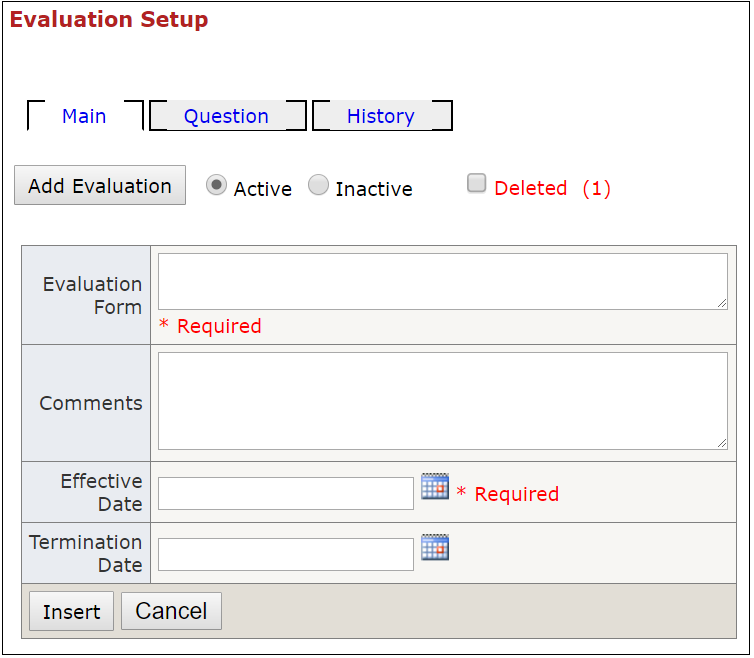754x658 pixels.
Task: Focus the Effective Date input field
Action: 286,494
